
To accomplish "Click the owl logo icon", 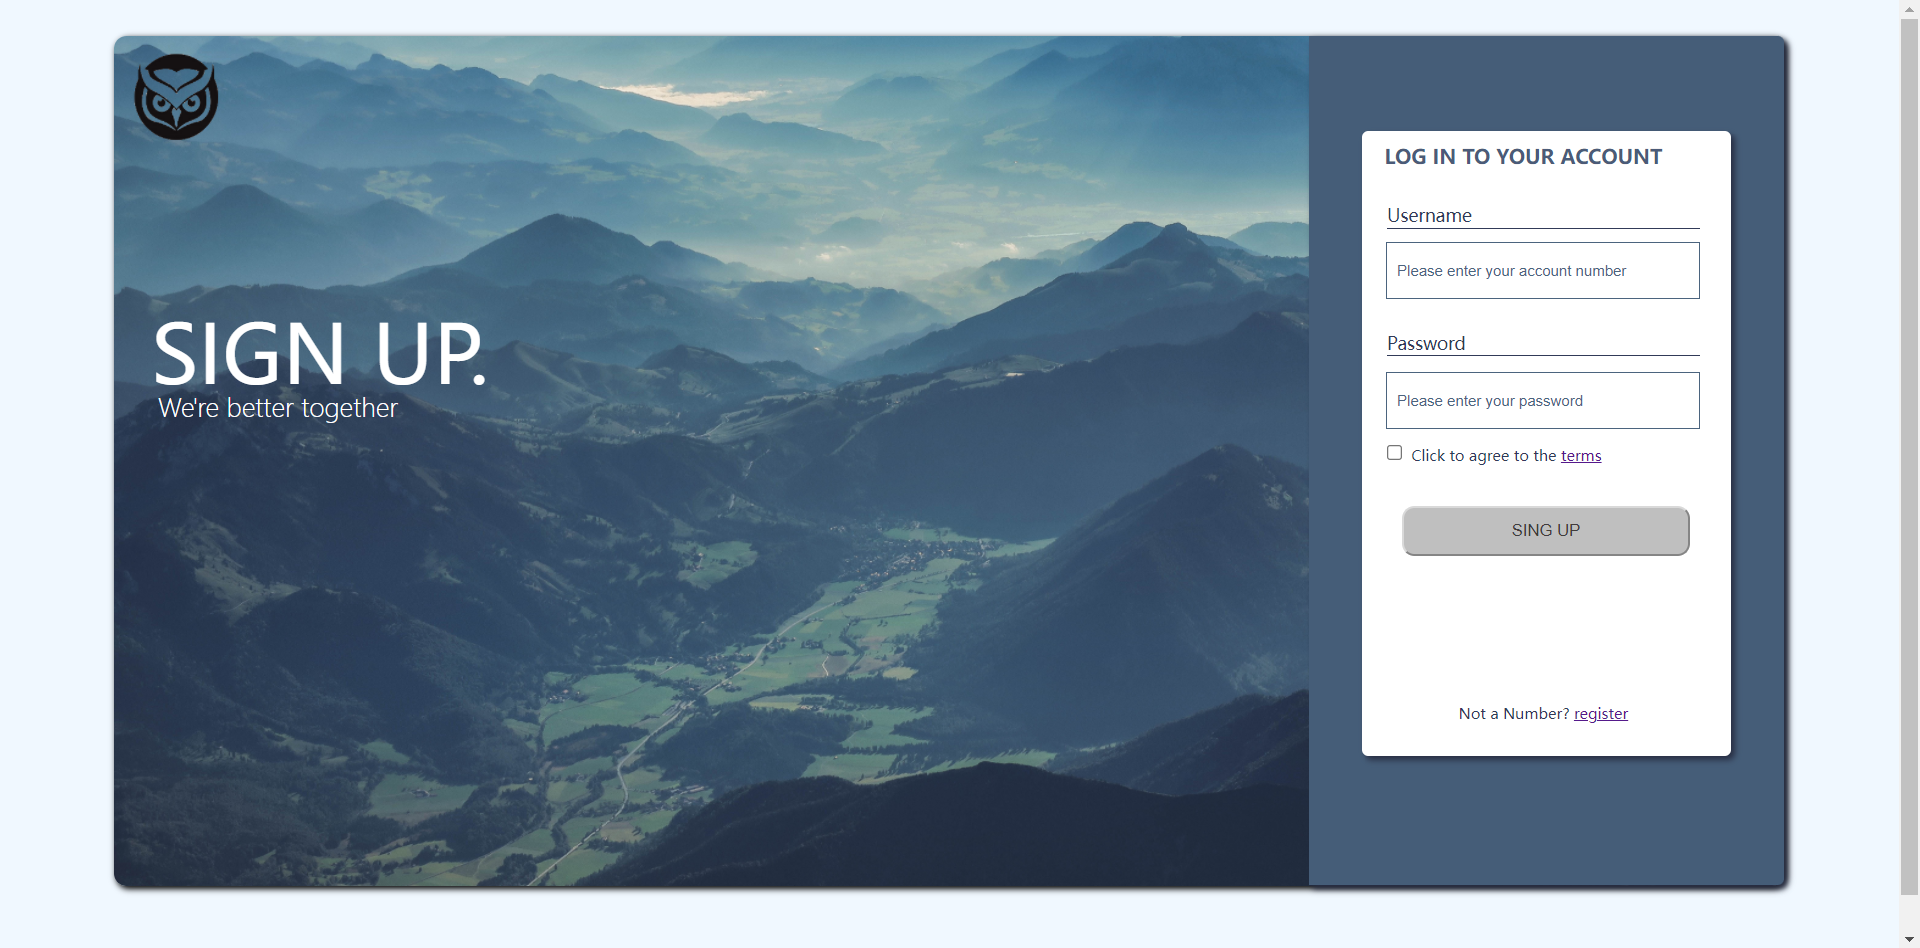I will tap(176, 97).
